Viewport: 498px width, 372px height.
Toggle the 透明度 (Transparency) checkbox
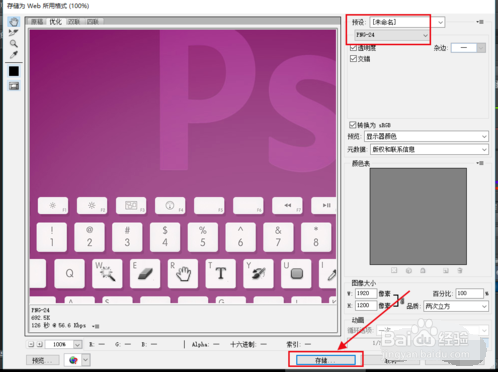353,48
